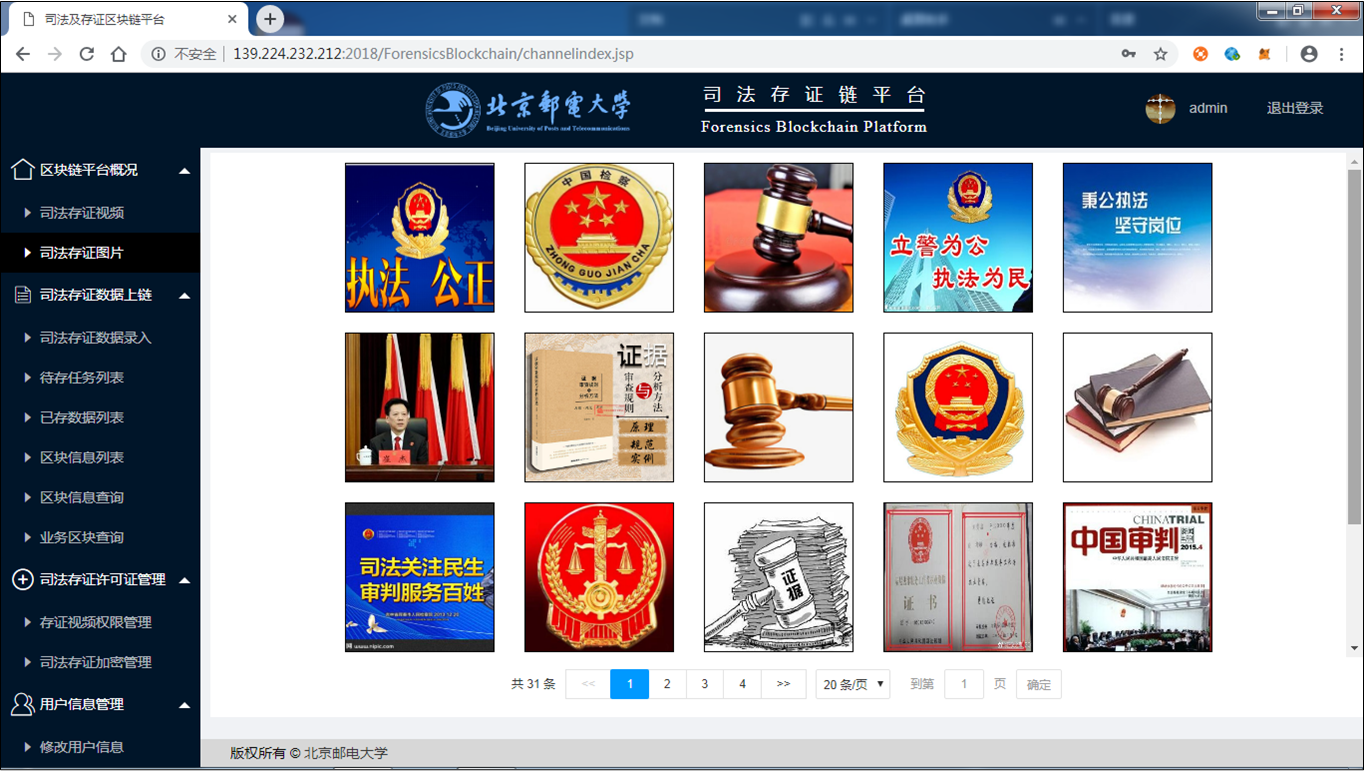Open the gavel on stacked books image
The image size is (1364, 771).
point(1137,407)
